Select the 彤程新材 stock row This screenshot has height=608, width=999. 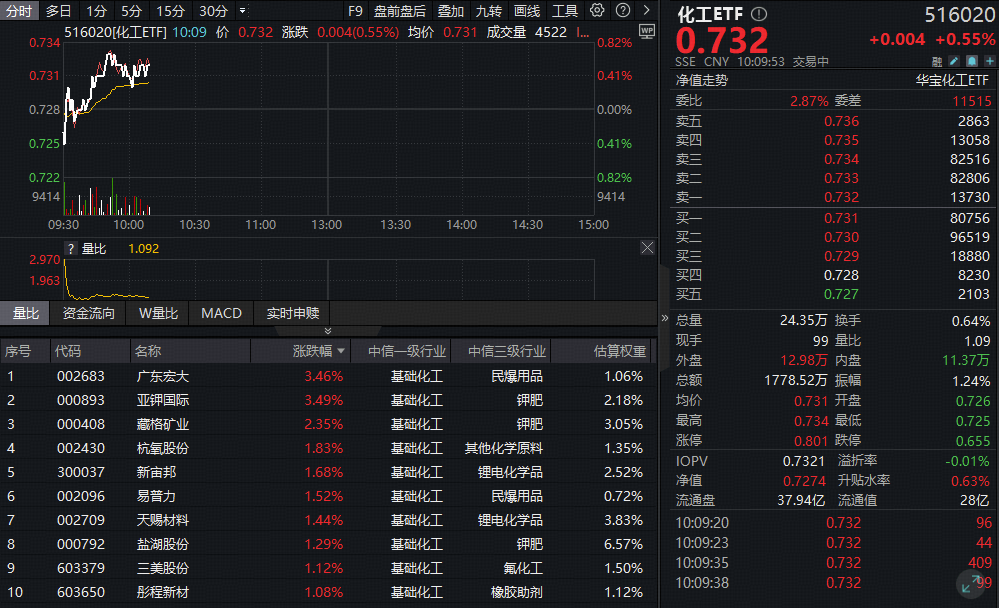point(328,592)
